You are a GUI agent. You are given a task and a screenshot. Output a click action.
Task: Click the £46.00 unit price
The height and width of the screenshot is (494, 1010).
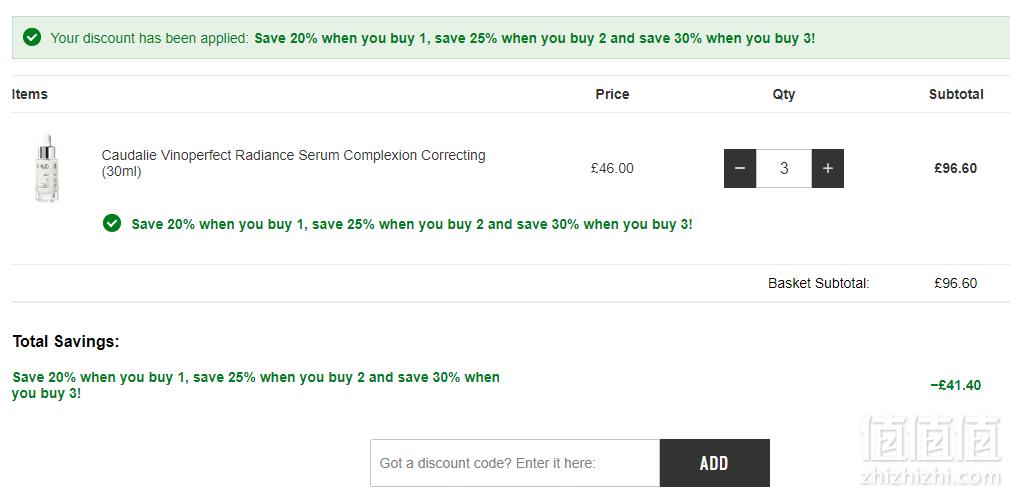click(x=612, y=168)
